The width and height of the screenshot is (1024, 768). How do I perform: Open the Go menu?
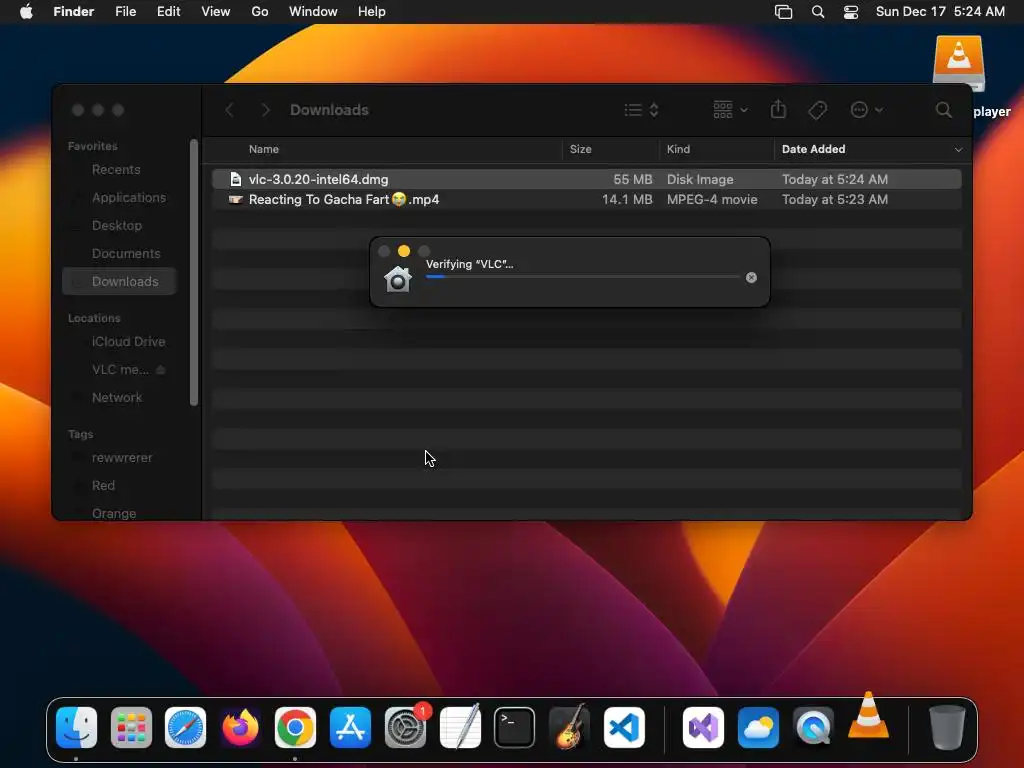point(259,12)
